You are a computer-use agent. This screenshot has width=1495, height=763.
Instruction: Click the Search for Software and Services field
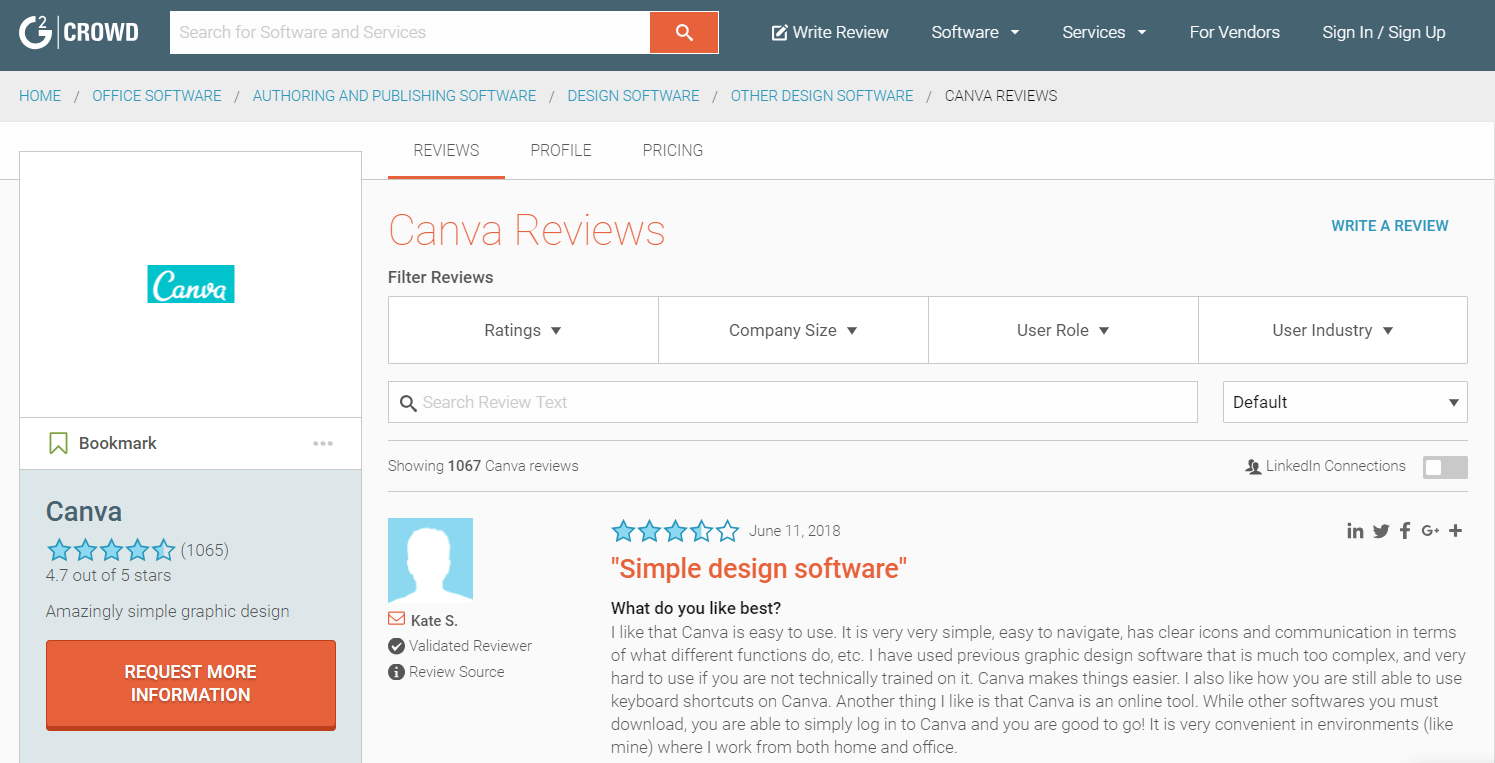tap(410, 32)
